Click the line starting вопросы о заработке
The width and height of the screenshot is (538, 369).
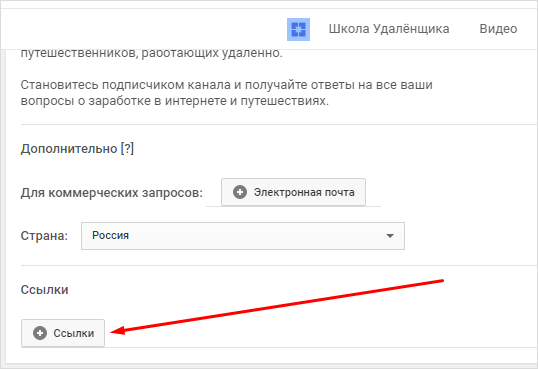point(175,101)
